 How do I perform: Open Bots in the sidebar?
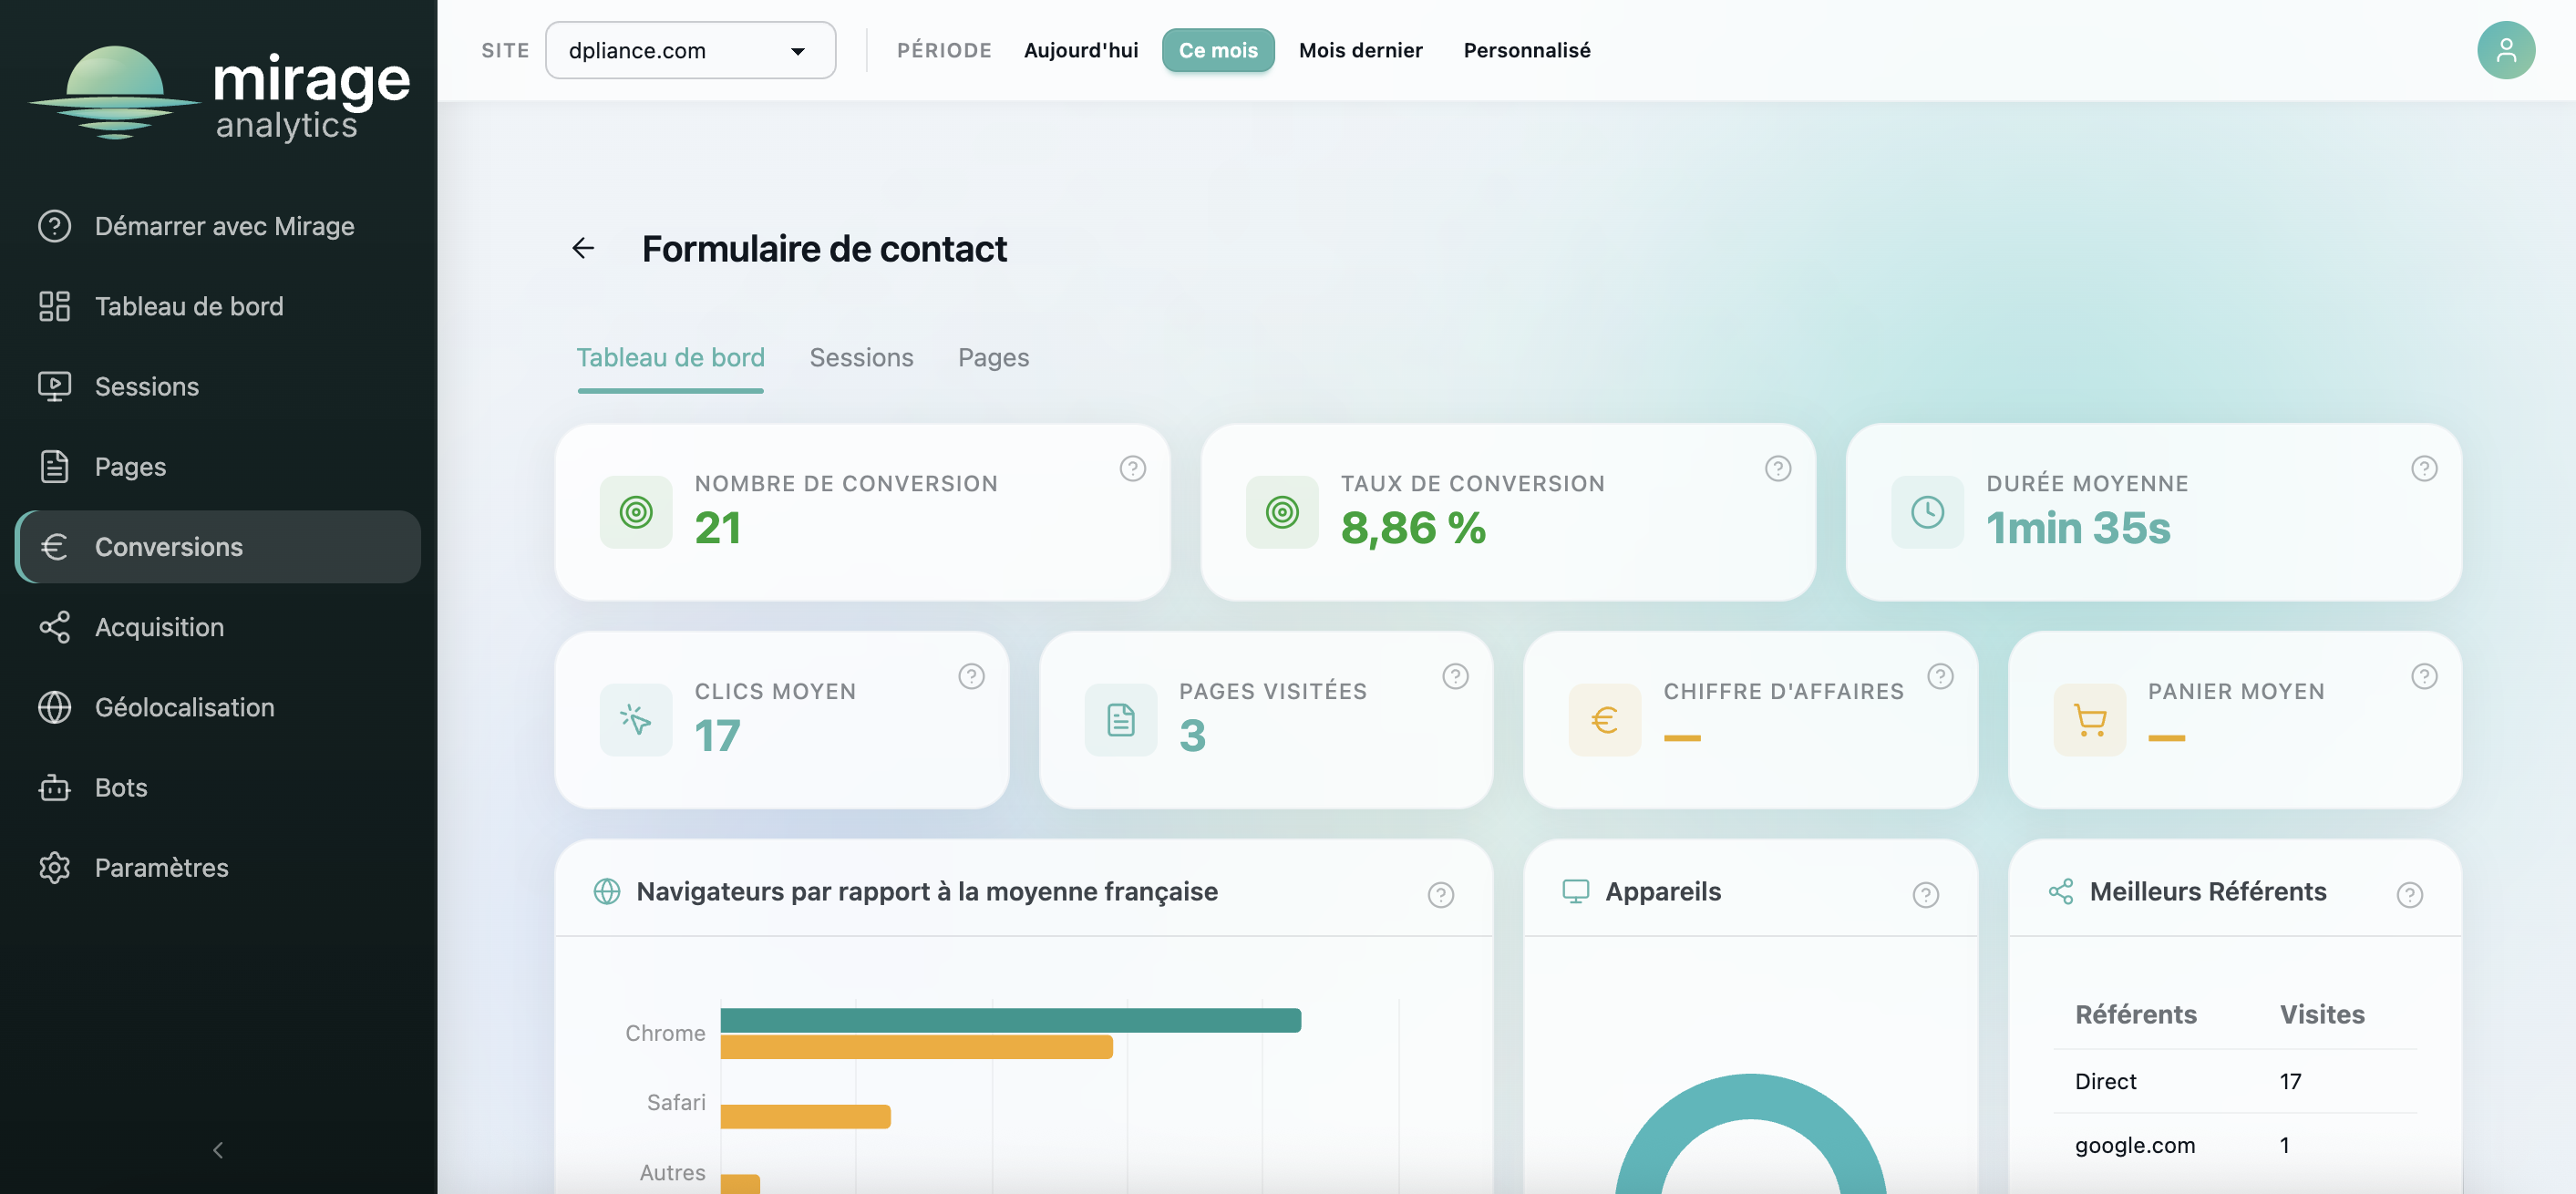point(218,788)
